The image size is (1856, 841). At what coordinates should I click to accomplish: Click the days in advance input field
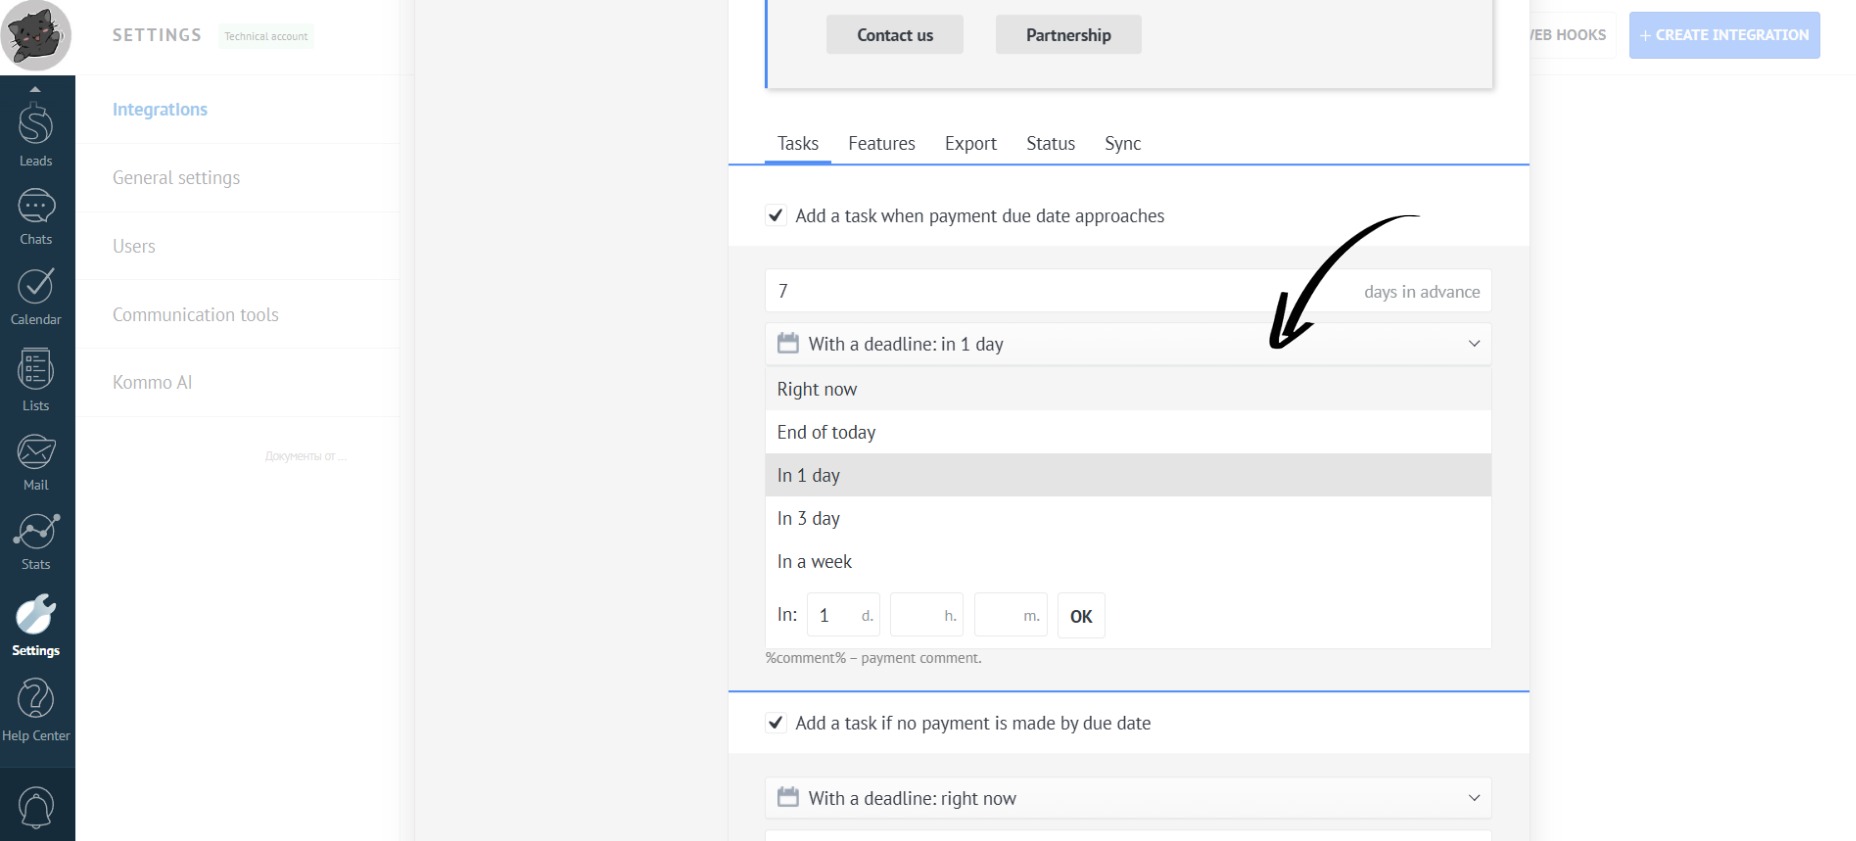1060,291
